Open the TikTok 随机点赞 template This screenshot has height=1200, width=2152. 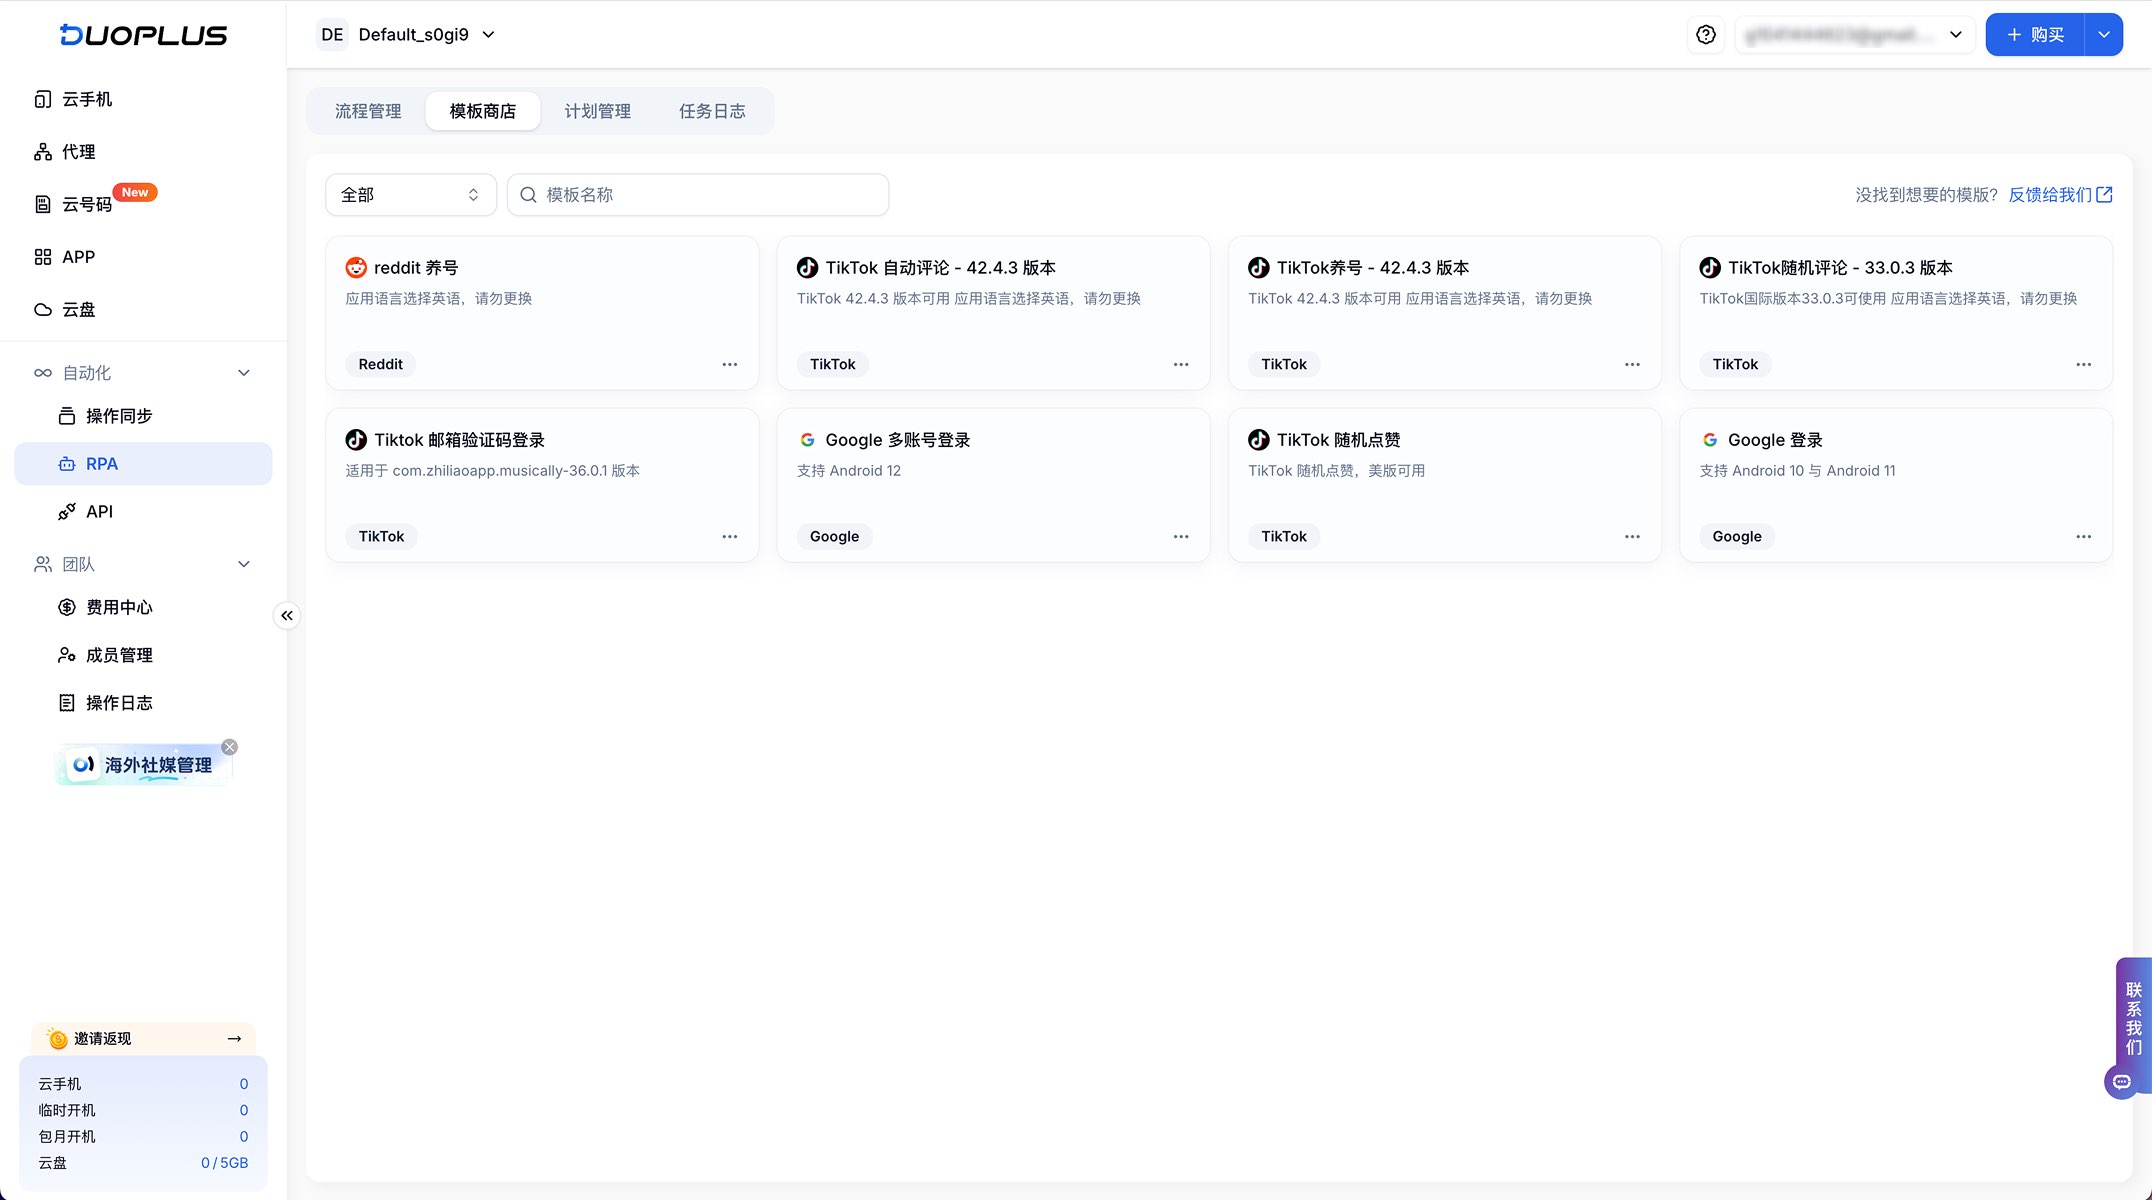[1444, 485]
